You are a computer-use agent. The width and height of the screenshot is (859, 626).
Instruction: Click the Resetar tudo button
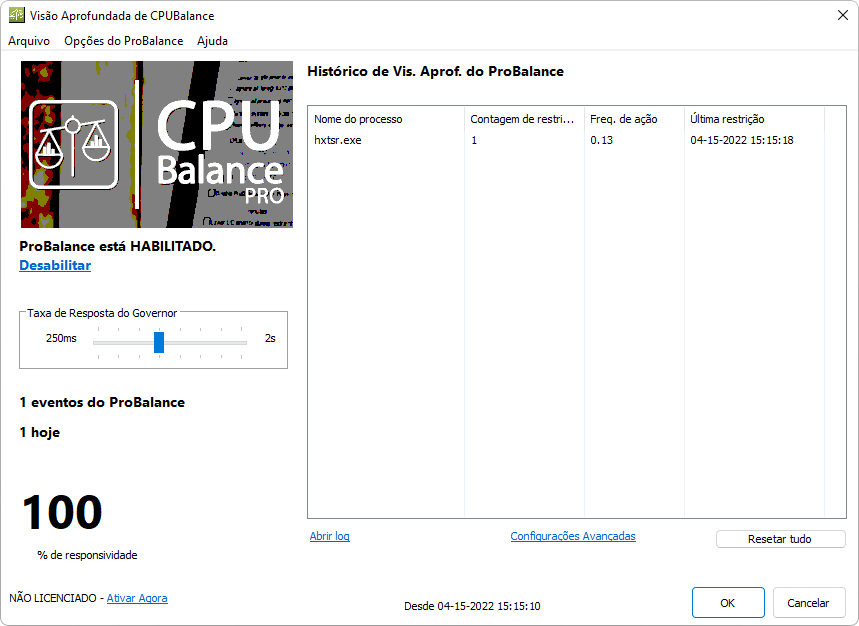pos(780,539)
